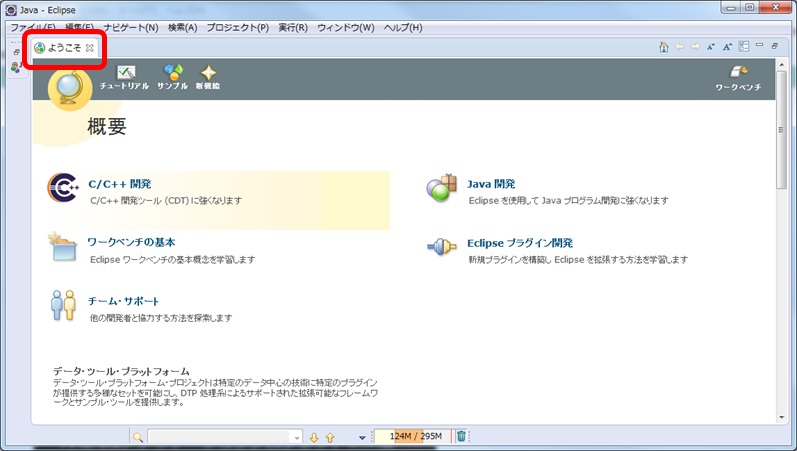Click the forward navigation arrow in Welcome toolbar
The width and height of the screenshot is (797, 451).
(x=695, y=47)
